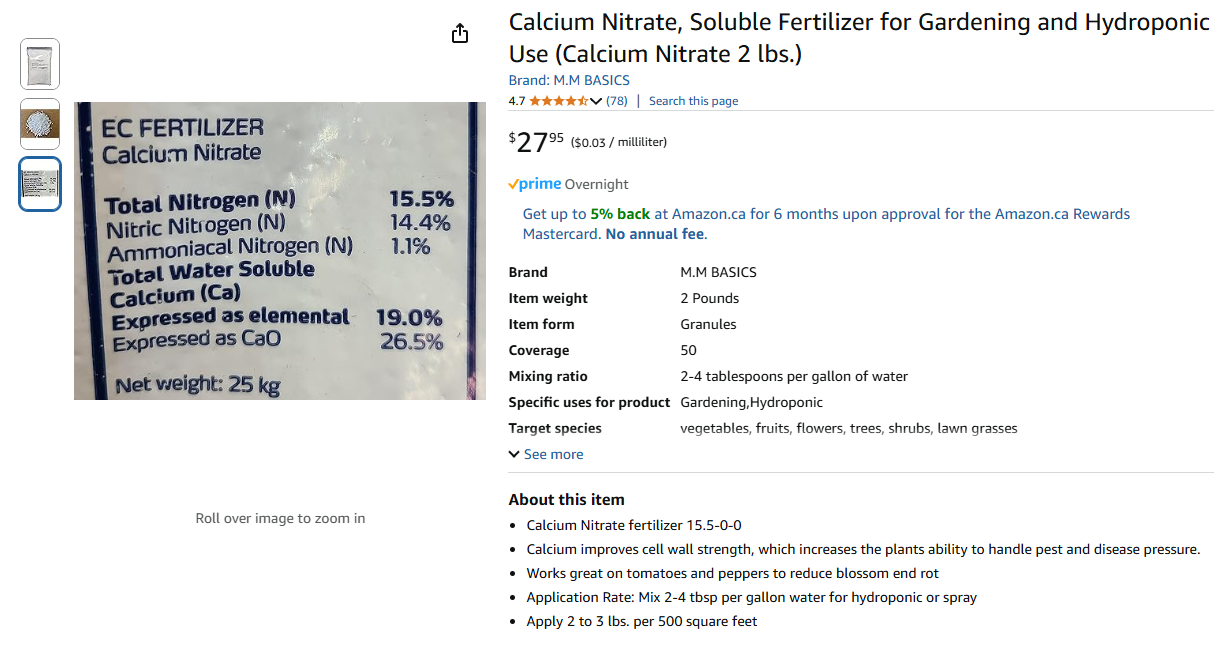This screenshot has width=1231, height=646.
Task: Click the 5% back offer text
Action: click(x=620, y=214)
